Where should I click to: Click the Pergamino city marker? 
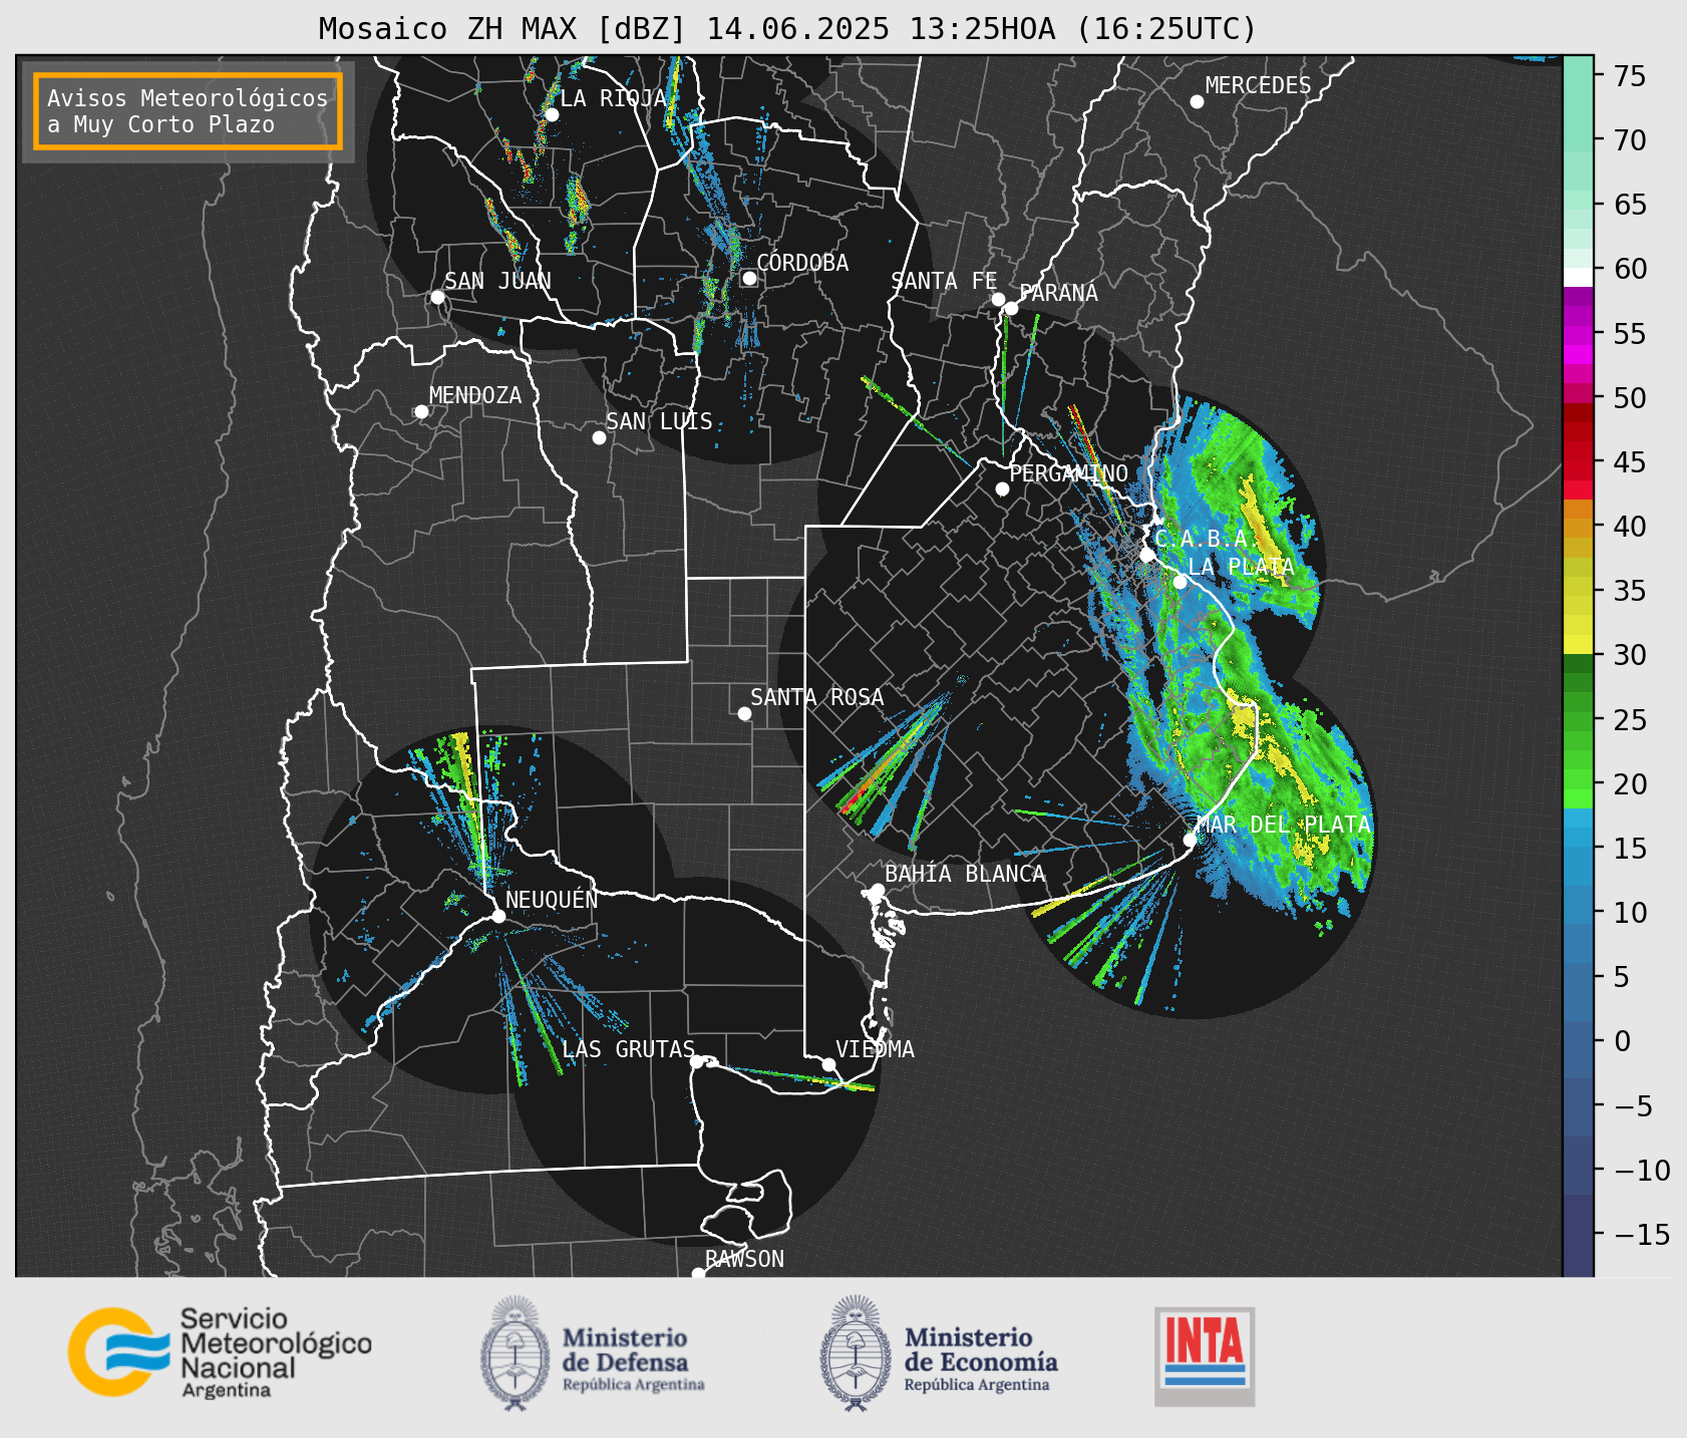(1002, 489)
